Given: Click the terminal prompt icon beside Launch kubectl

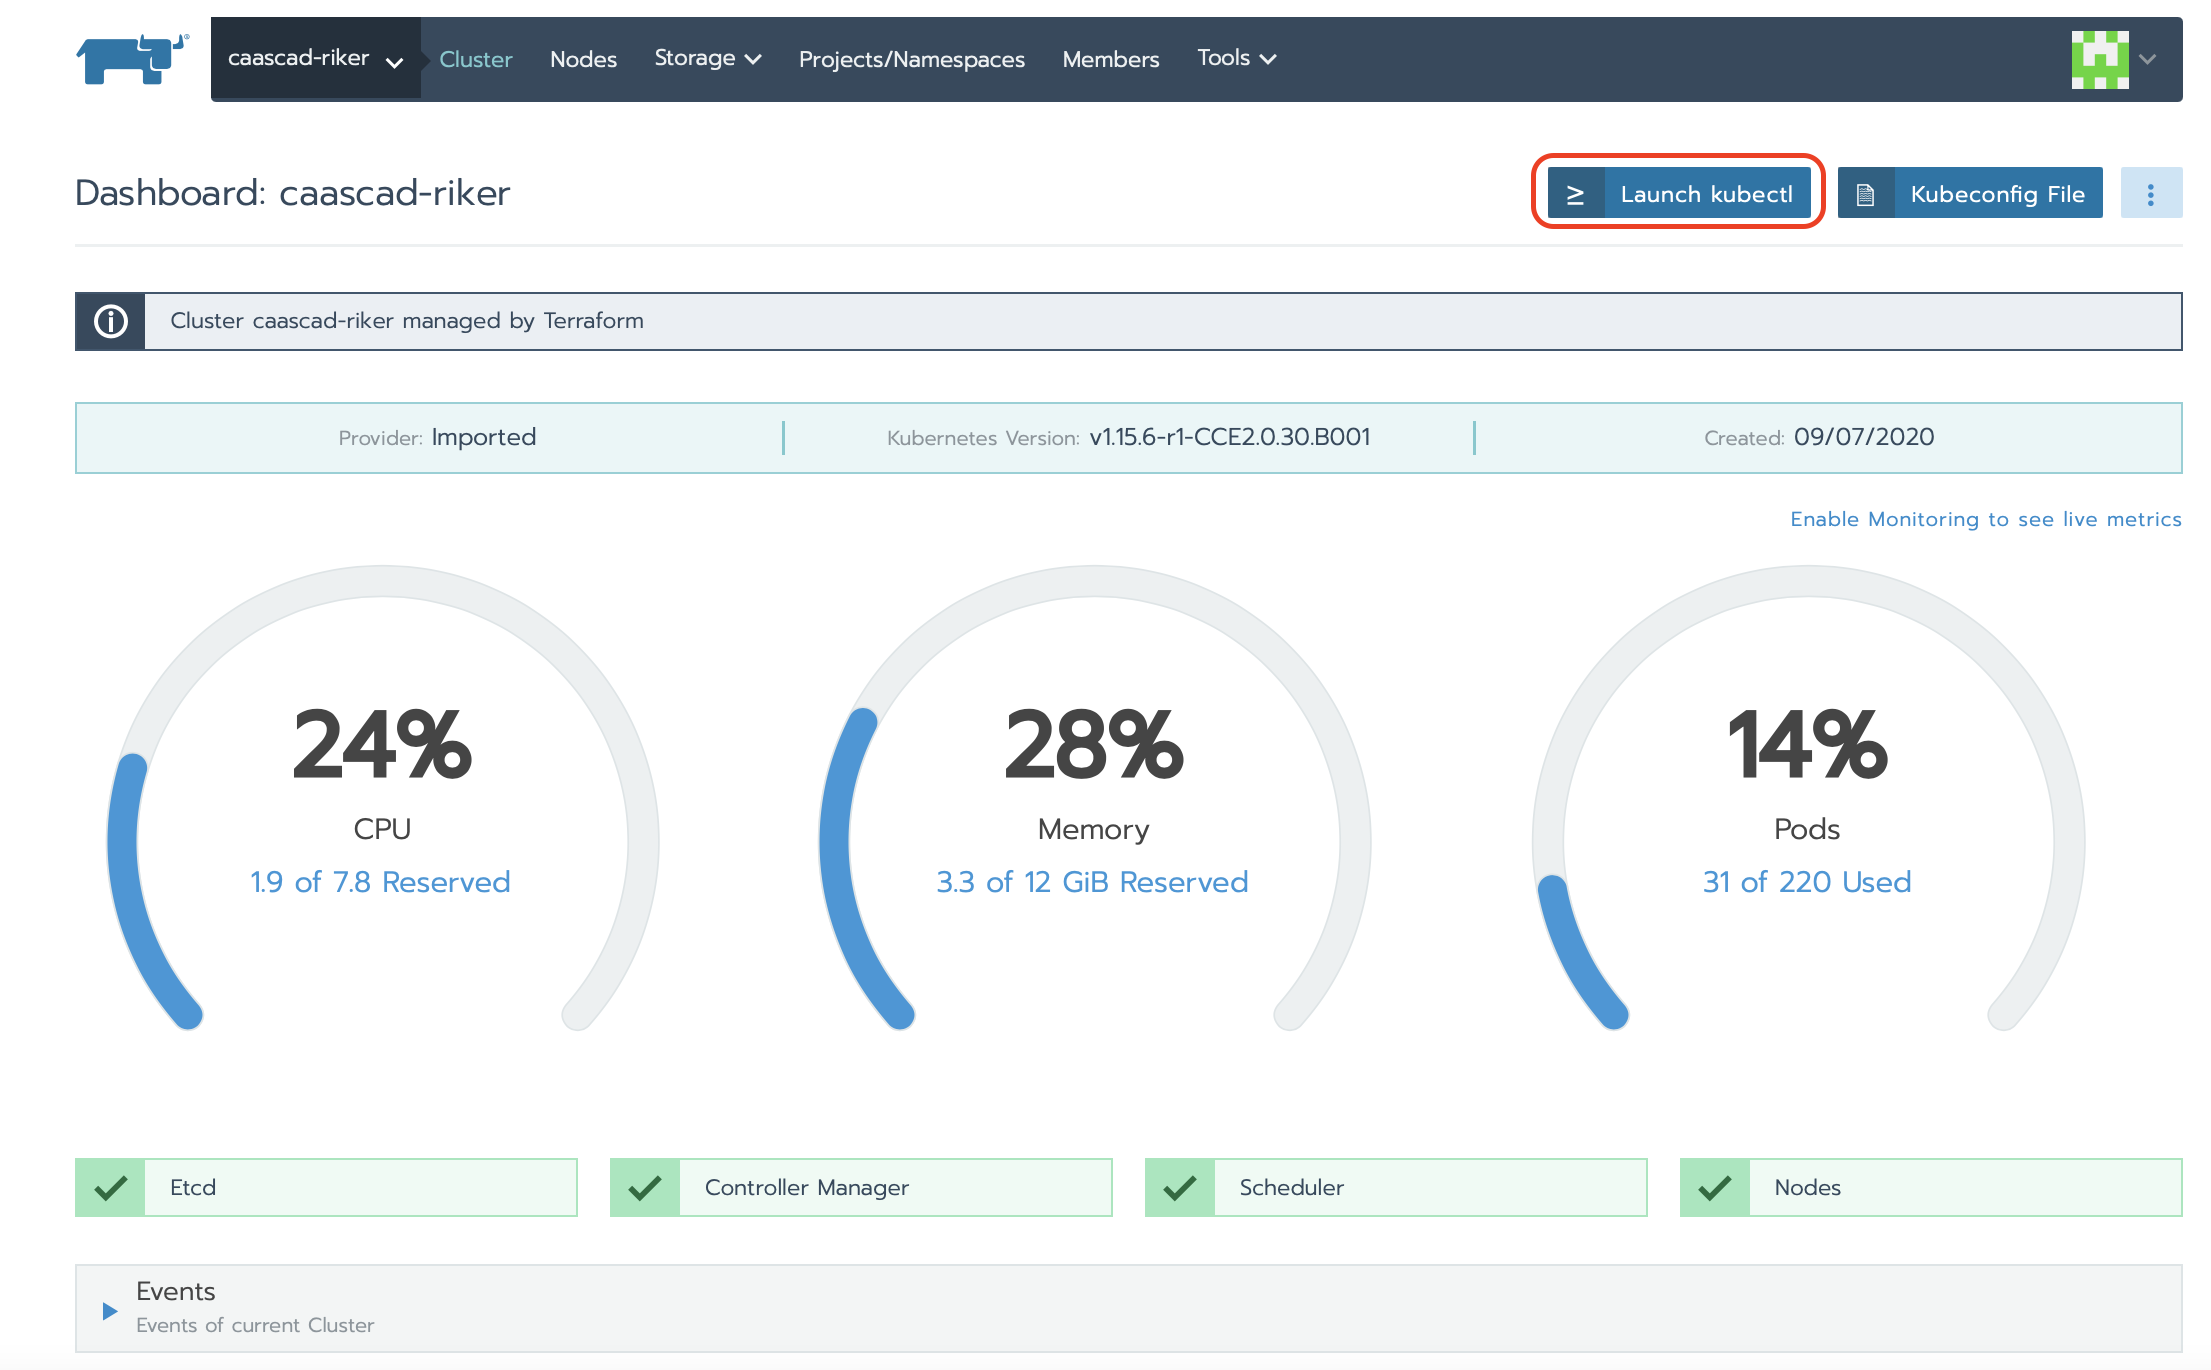Looking at the screenshot, I should click(1575, 194).
